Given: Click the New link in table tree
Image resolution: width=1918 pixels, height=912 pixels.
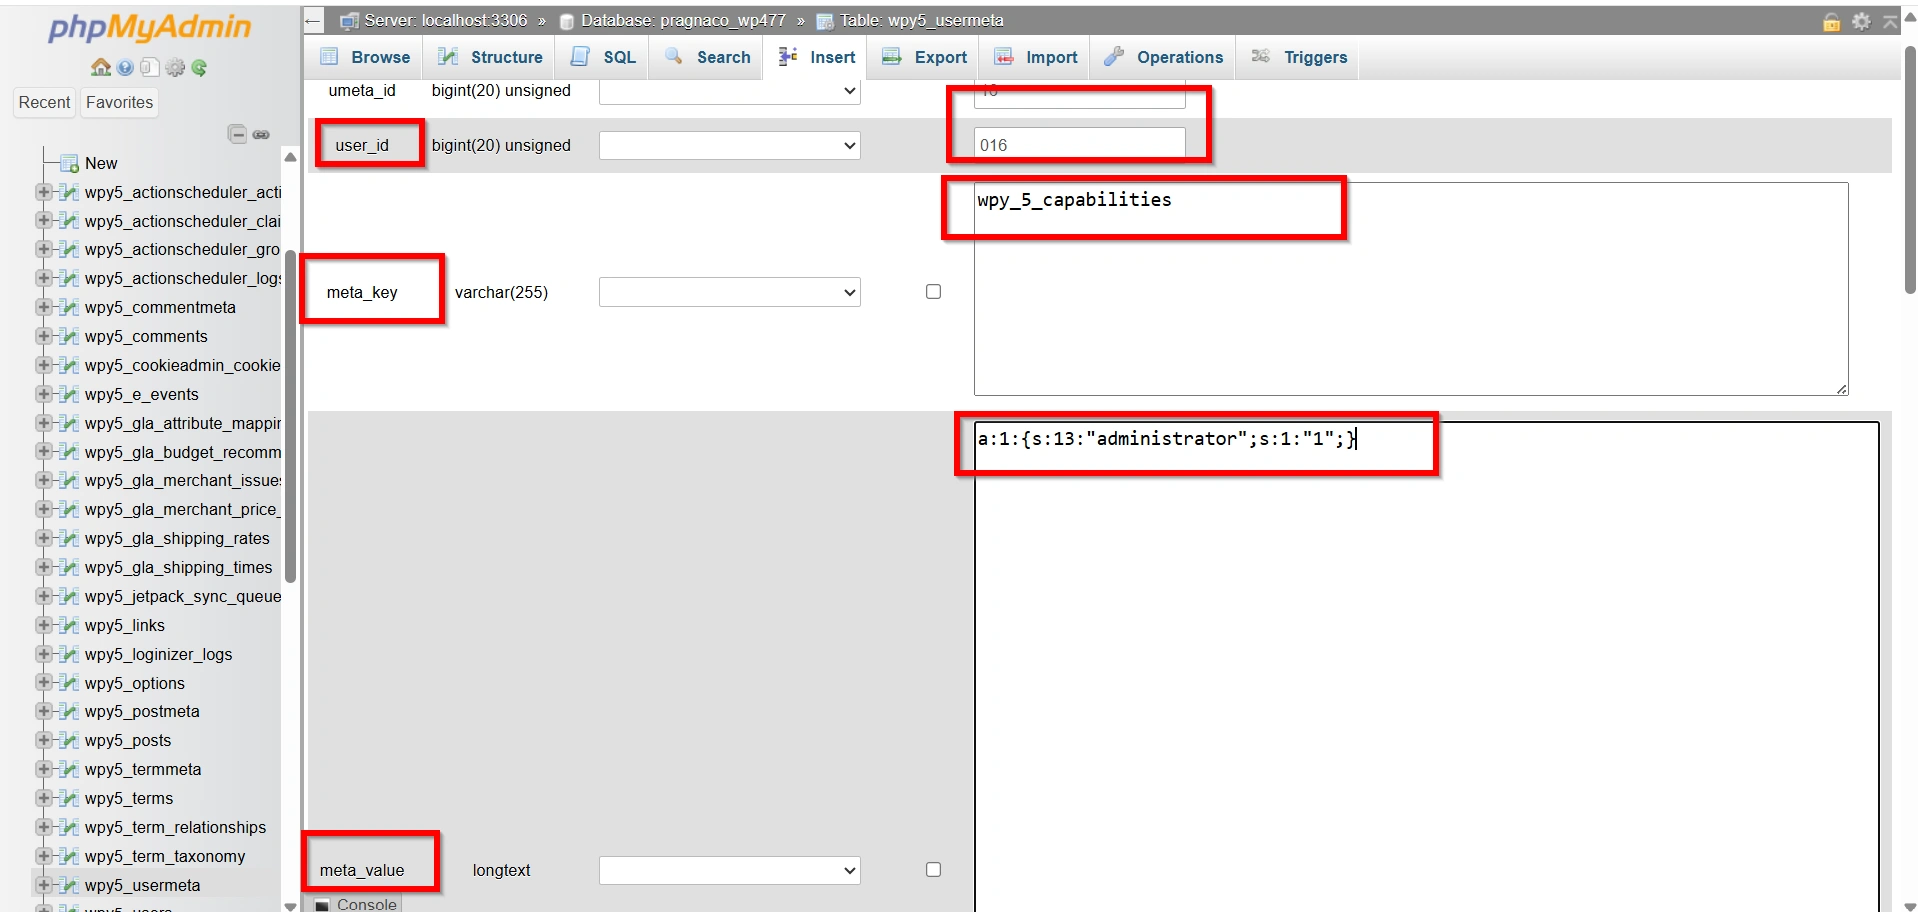Looking at the screenshot, I should [x=101, y=163].
